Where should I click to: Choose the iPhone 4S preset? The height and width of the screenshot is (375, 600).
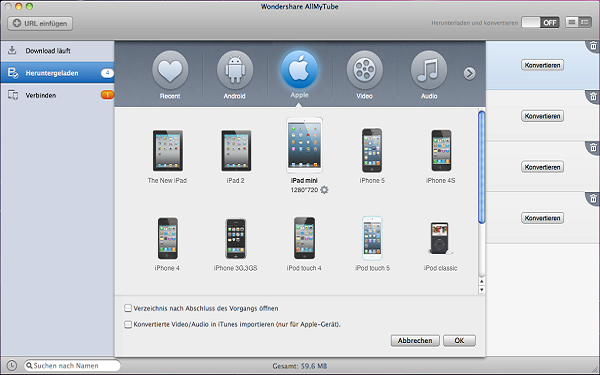[441, 156]
